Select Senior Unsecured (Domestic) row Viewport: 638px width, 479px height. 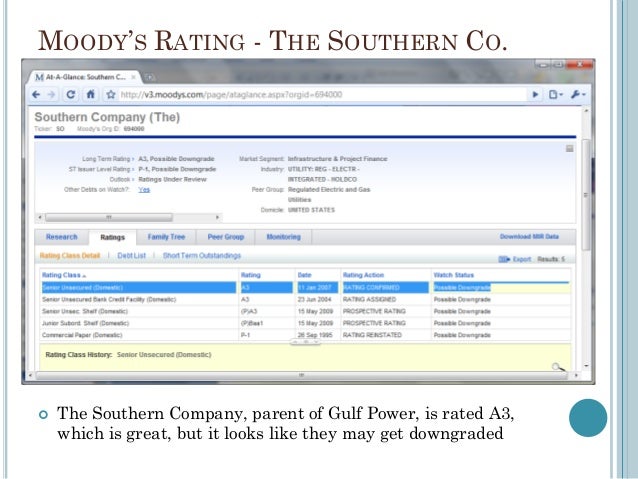pos(305,288)
